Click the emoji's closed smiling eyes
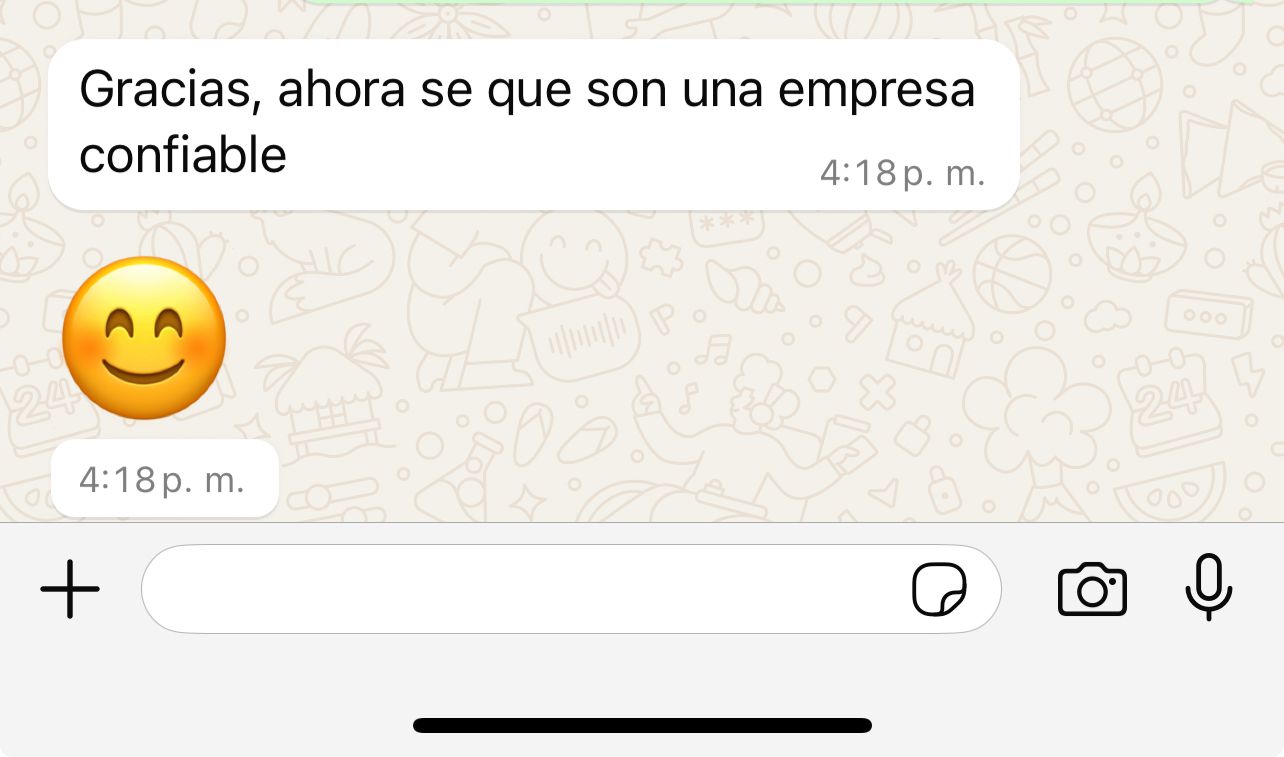This screenshot has height=757, width=1284. [x=145, y=324]
